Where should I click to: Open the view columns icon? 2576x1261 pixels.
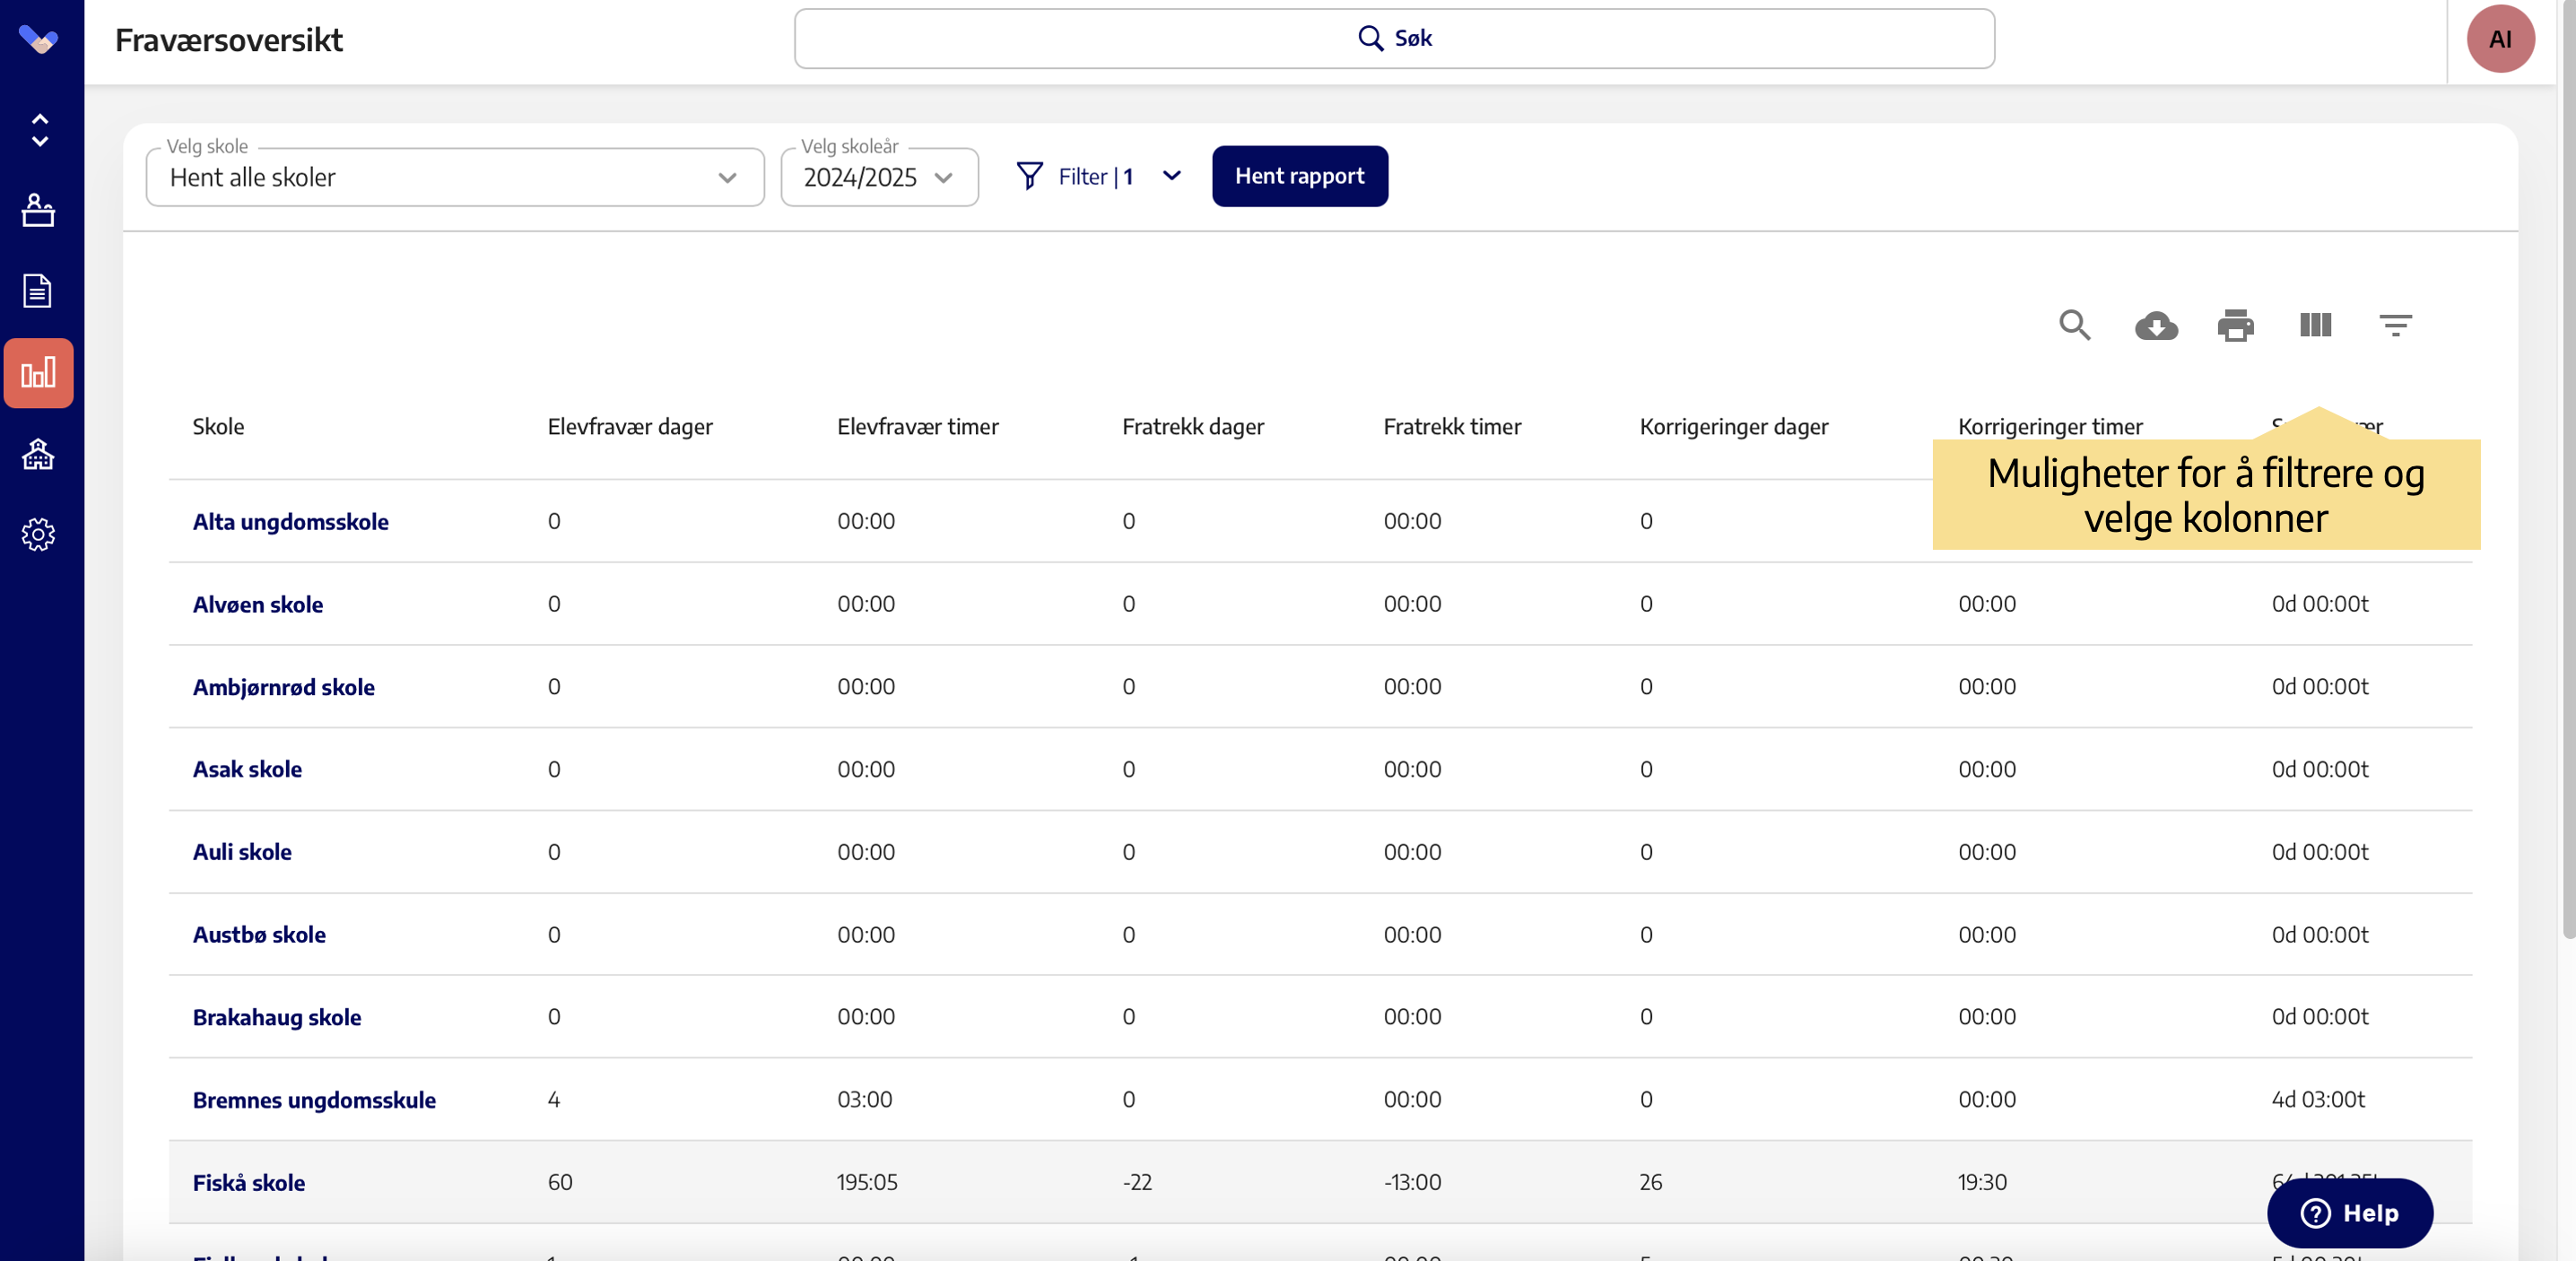[x=2315, y=325]
